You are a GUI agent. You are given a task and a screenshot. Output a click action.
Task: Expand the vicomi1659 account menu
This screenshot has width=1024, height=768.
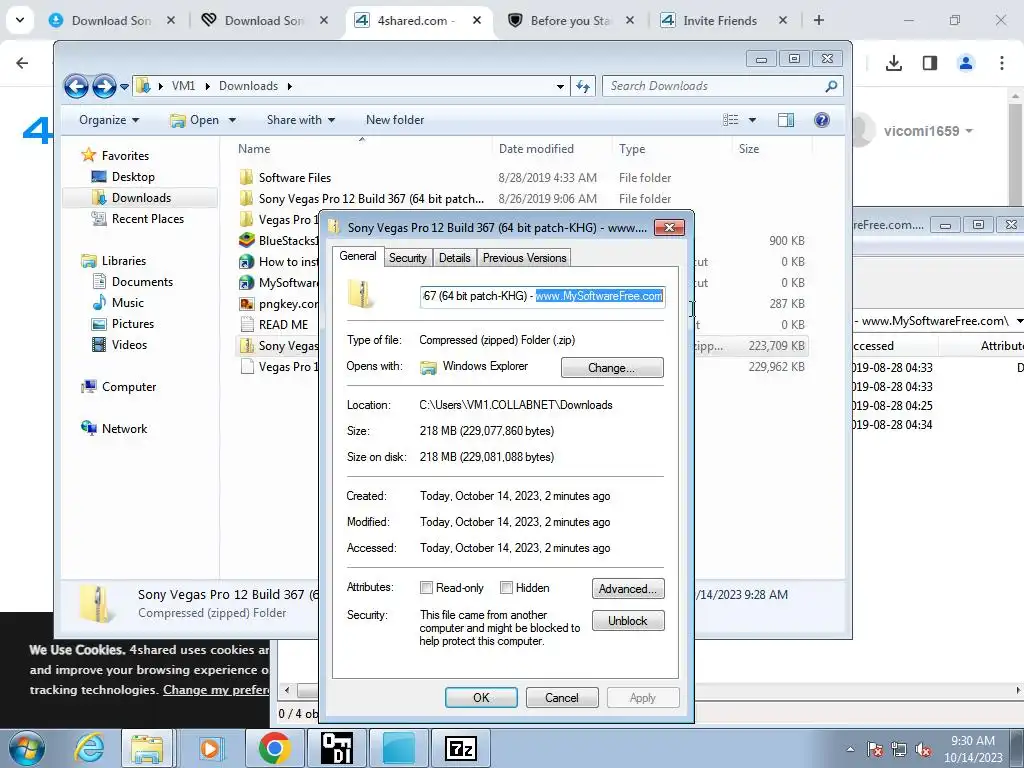tap(928, 131)
